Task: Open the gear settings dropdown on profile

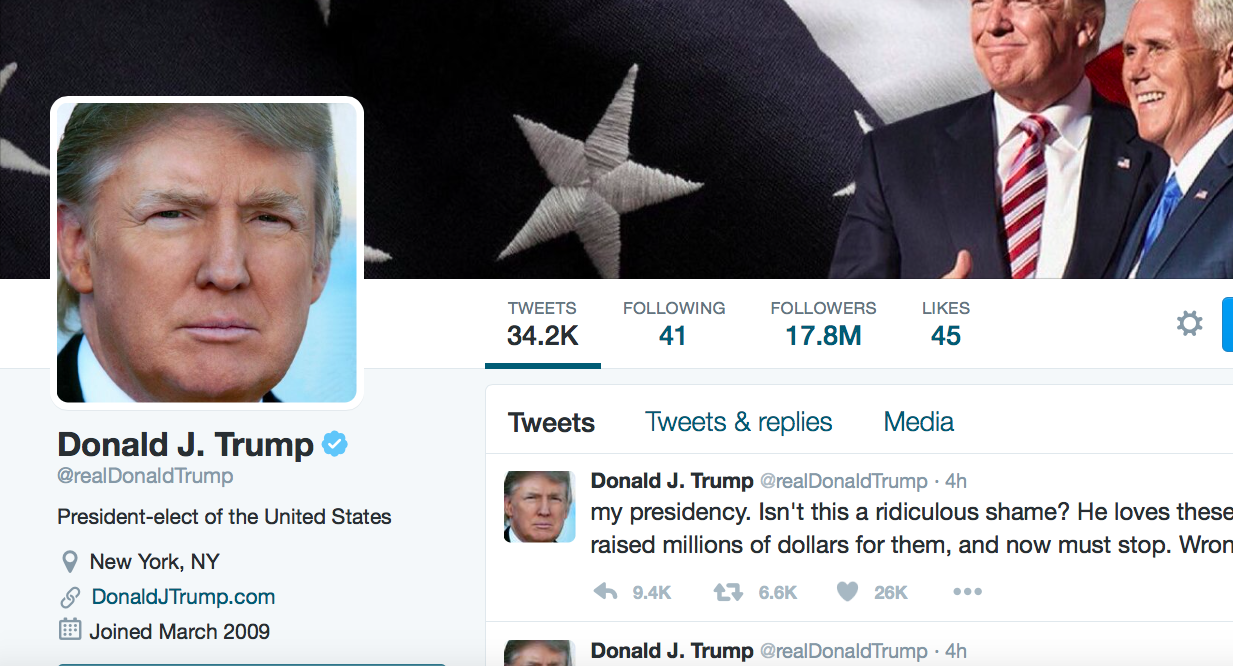Action: 1189,324
